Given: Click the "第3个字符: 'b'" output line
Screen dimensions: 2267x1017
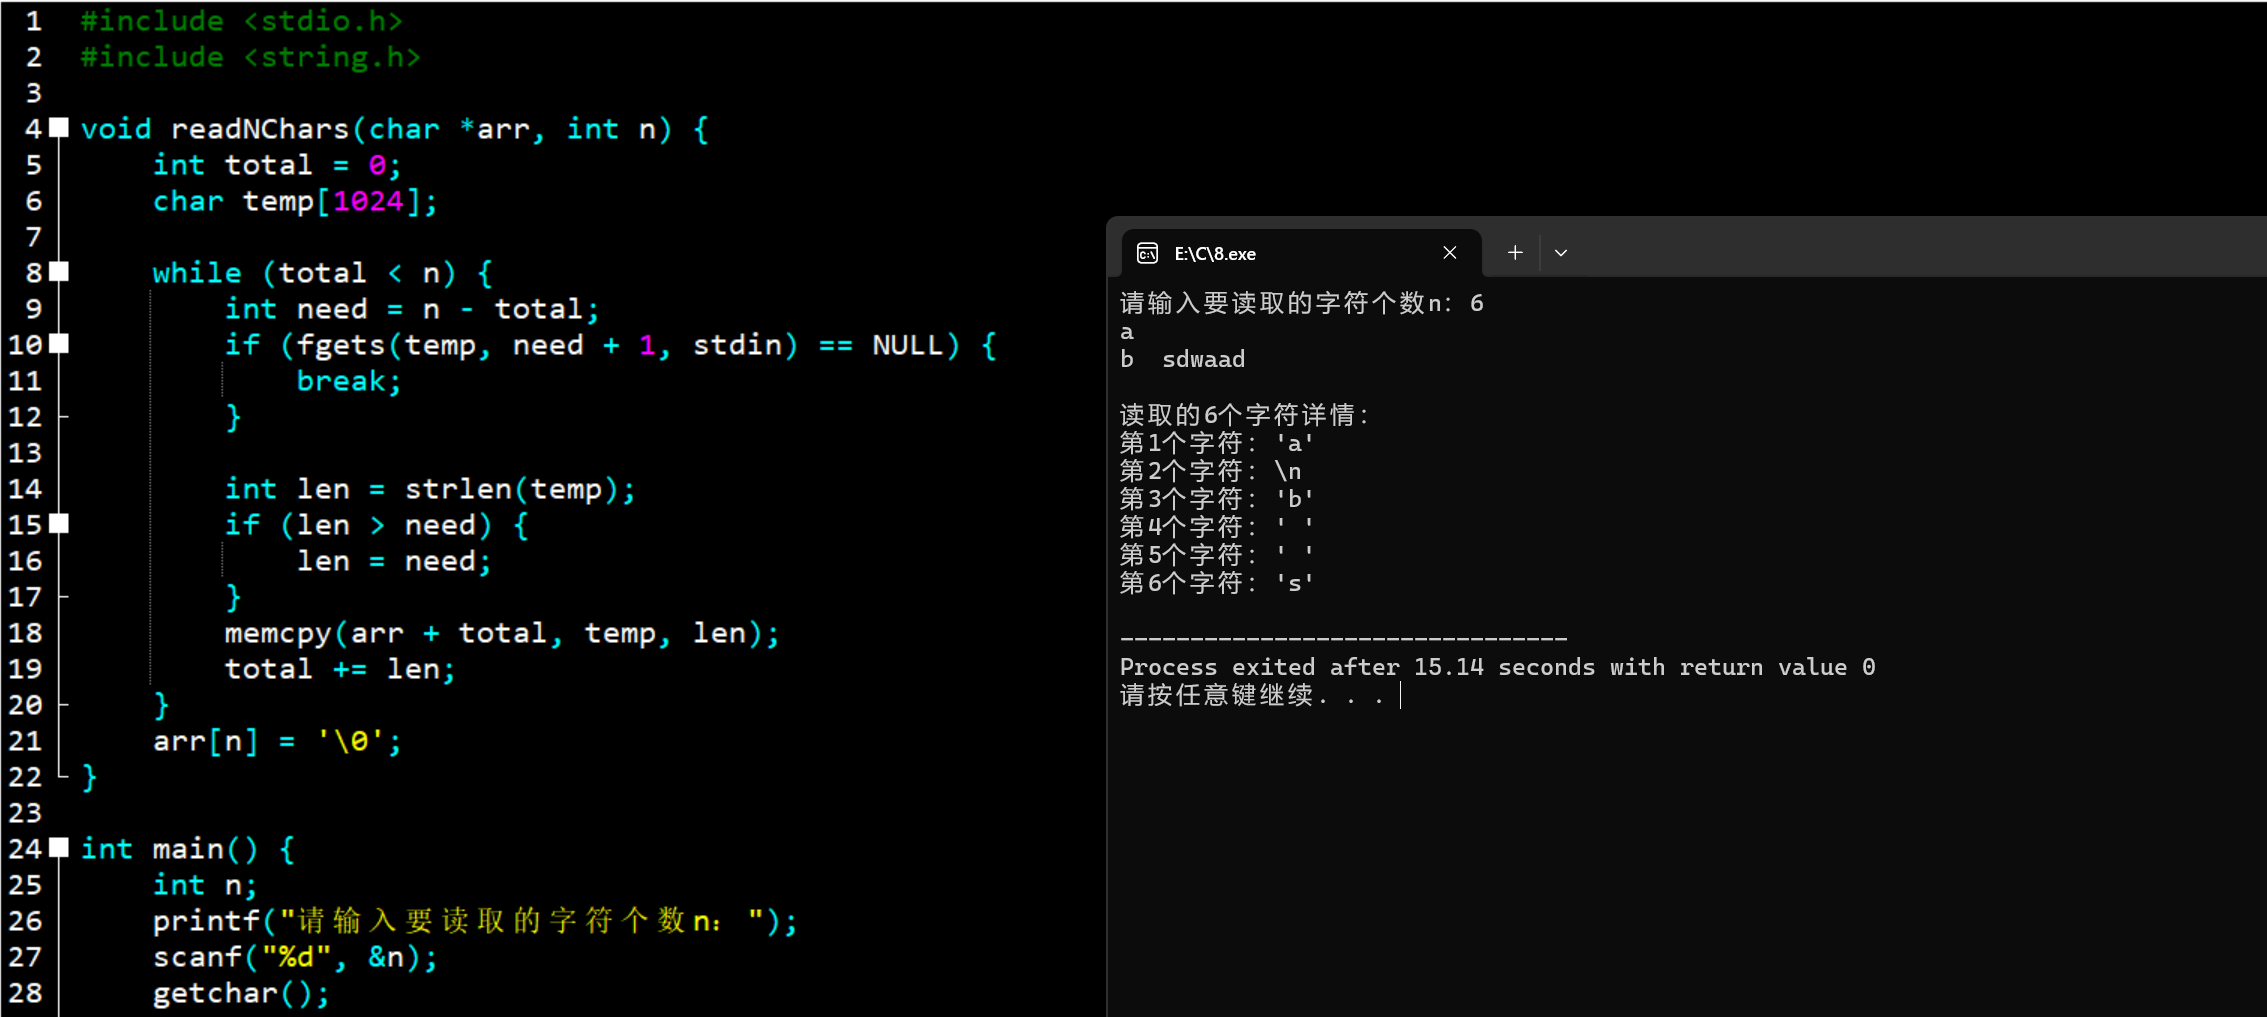Looking at the screenshot, I should (x=1217, y=499).
